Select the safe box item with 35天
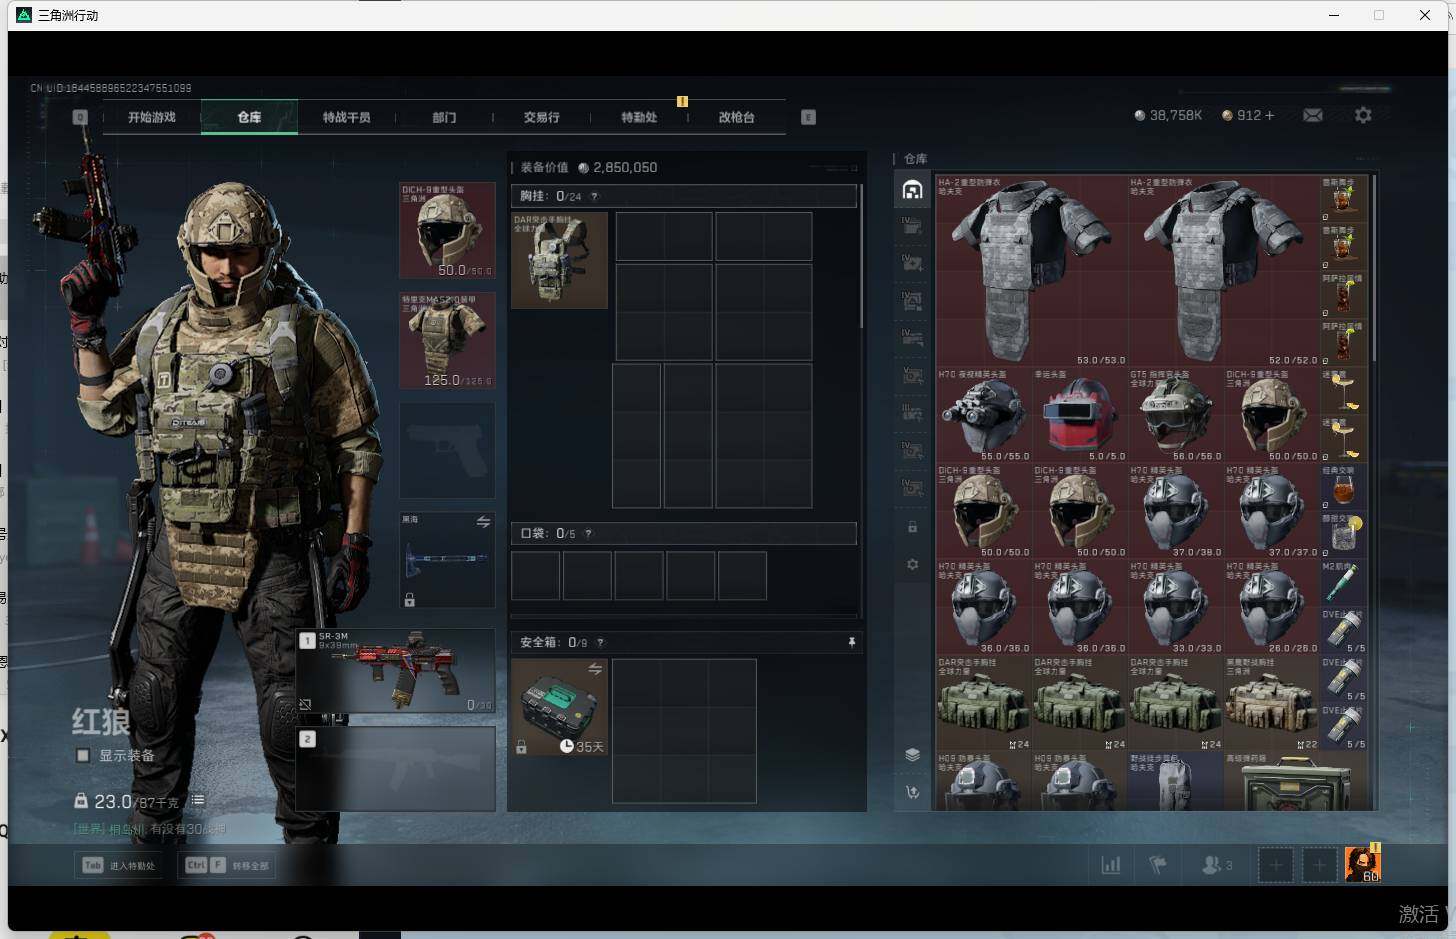The image size is (1456, 939). [x=559, y=706]
